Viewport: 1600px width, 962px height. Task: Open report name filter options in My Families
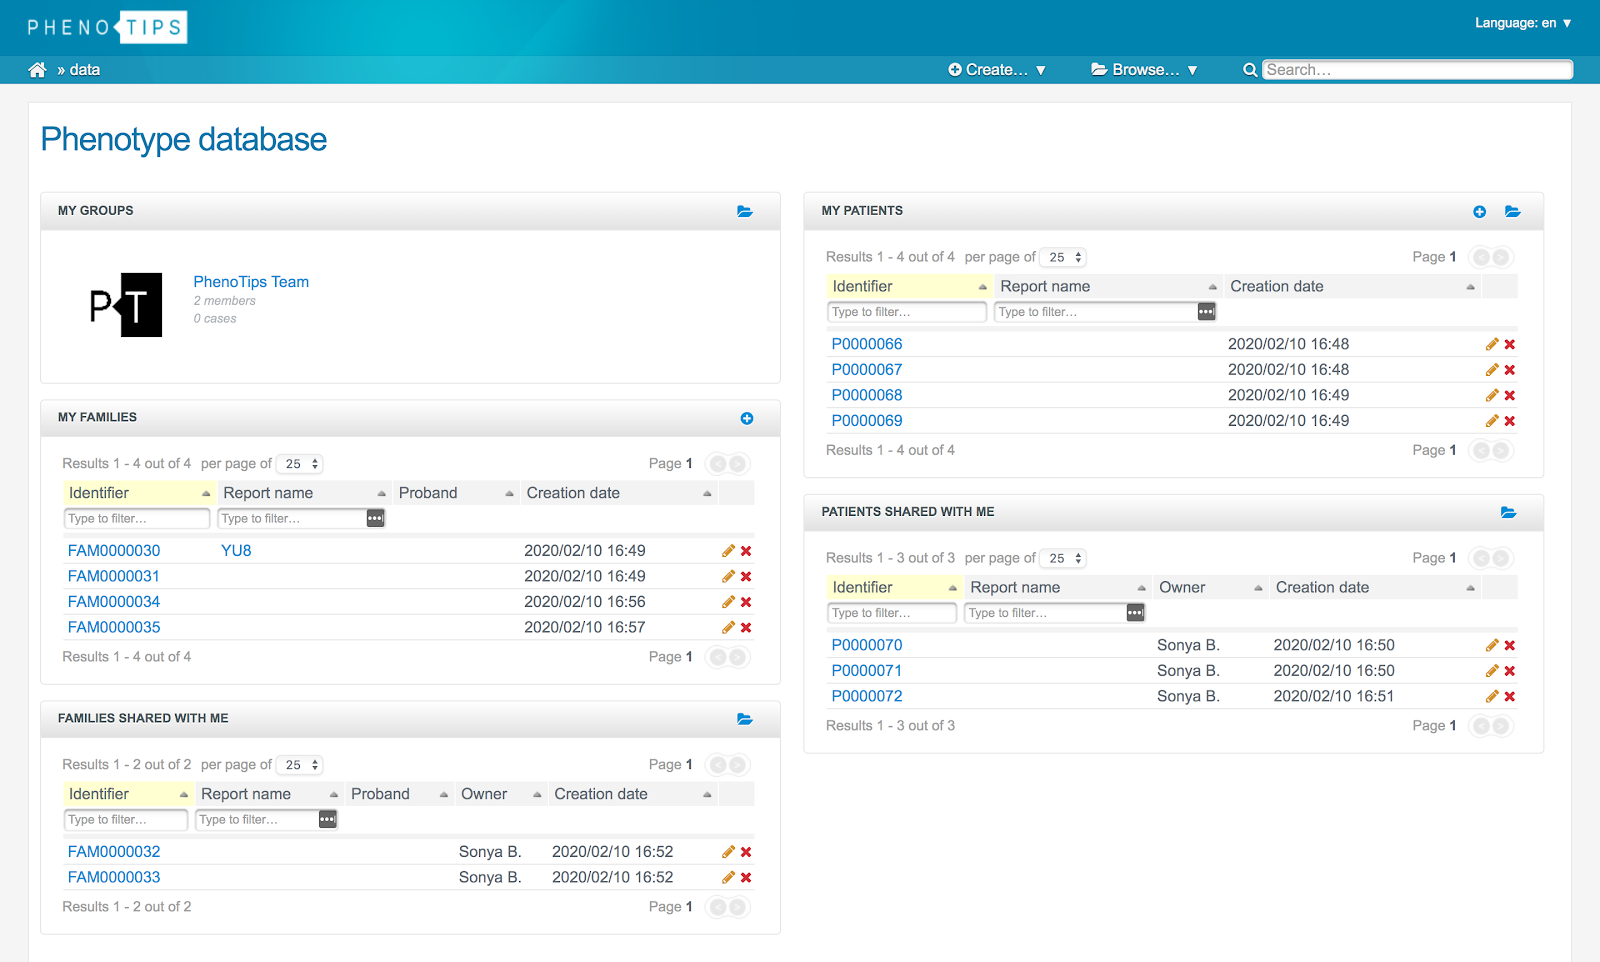coord(375,518)
